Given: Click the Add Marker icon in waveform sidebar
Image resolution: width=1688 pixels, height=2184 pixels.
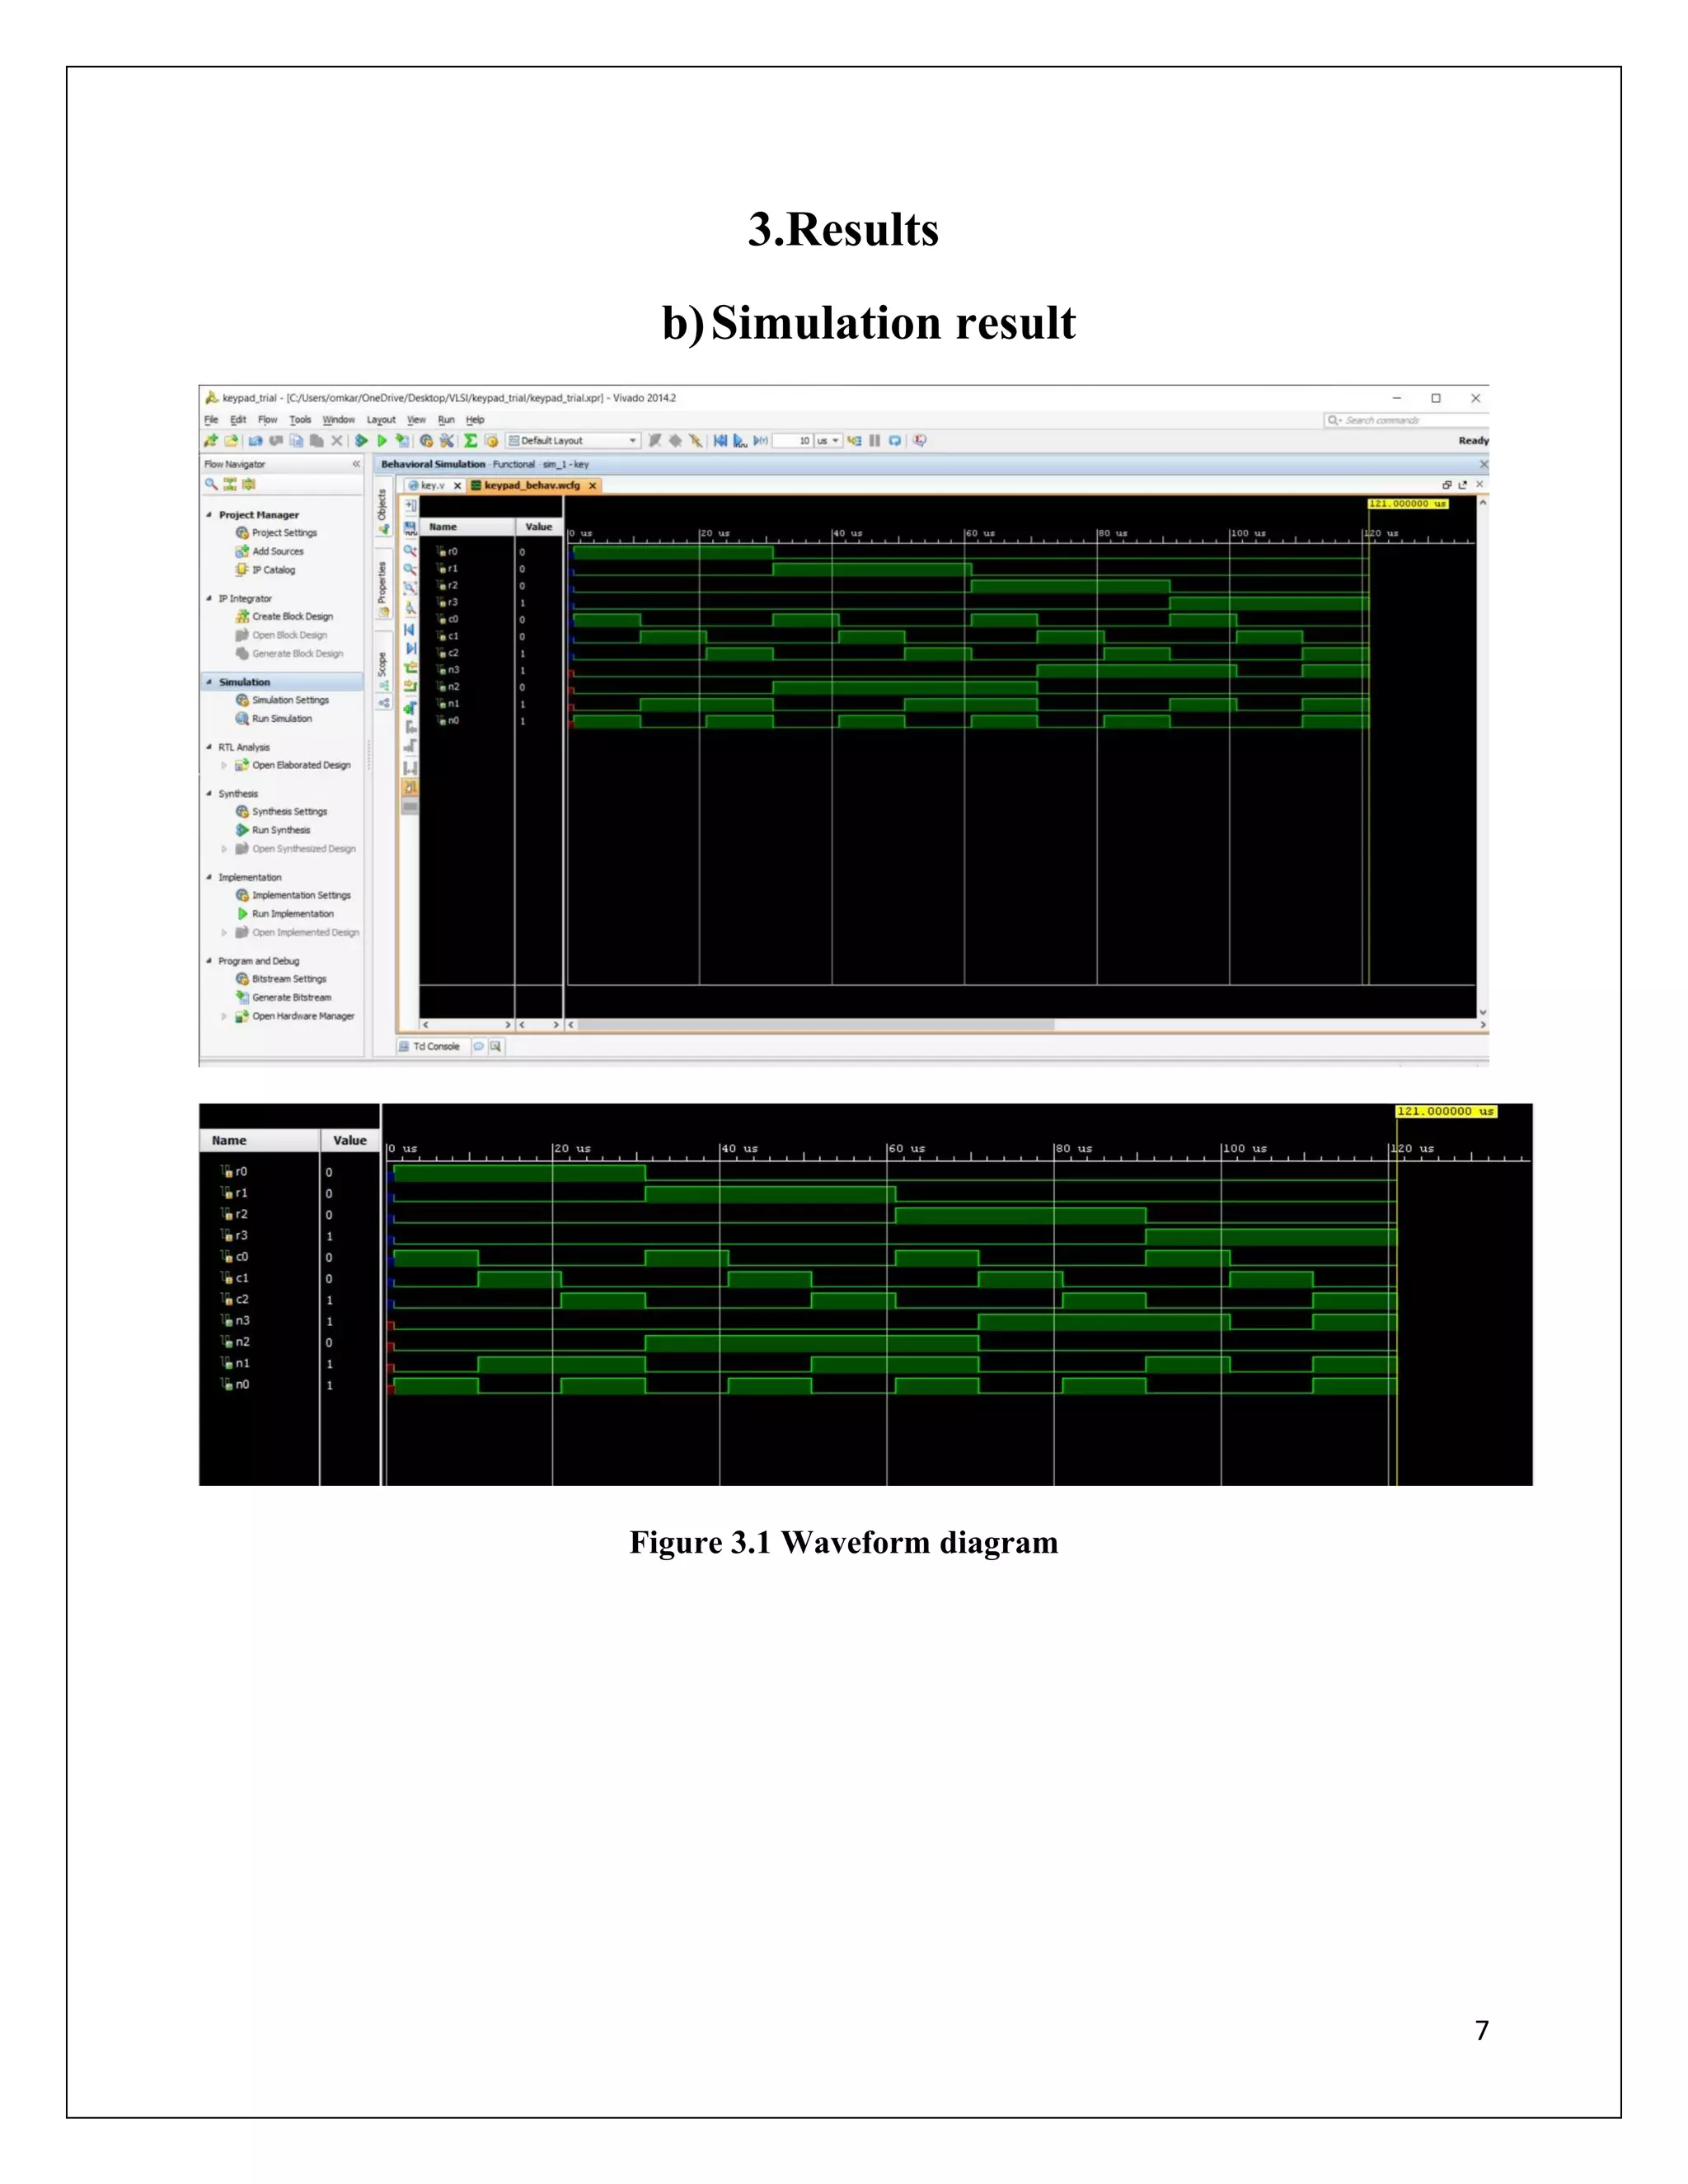Looking at the screenshot, I should (x=410, y=709).
